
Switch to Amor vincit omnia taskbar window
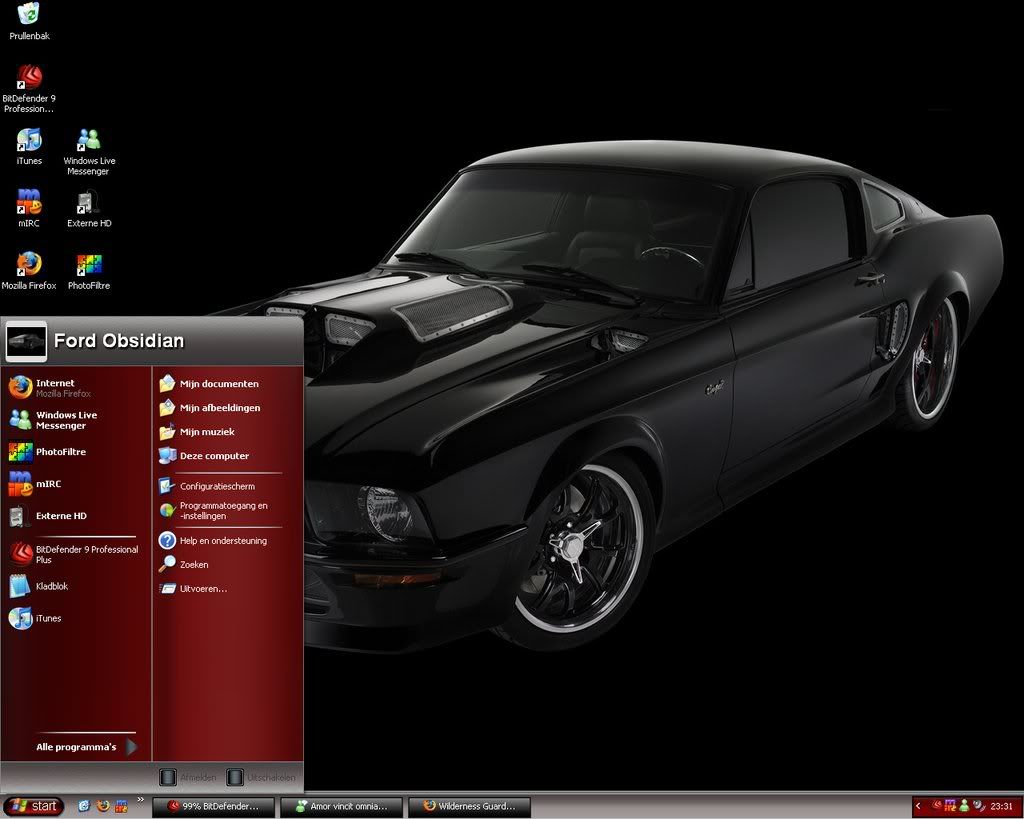(342, 807)
